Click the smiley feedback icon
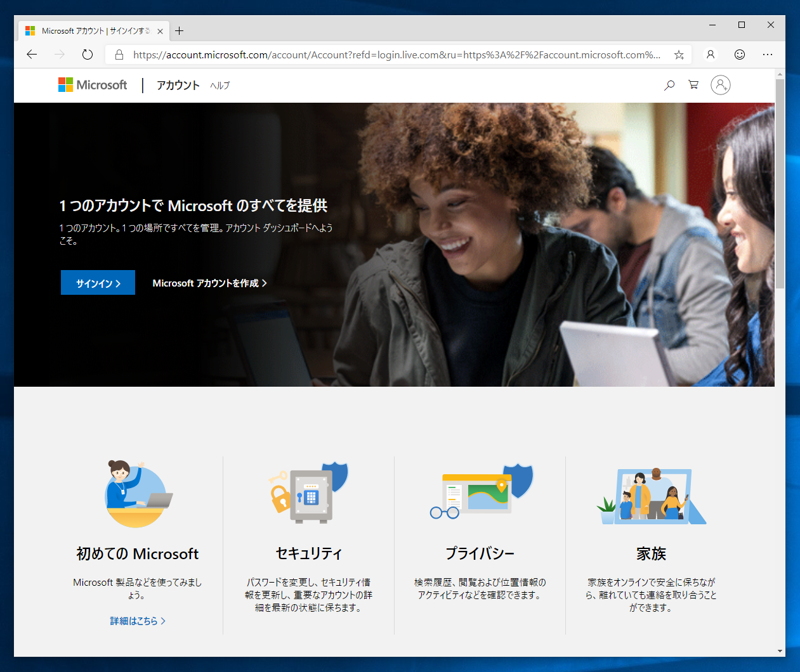The image size is (800, 672). pyautogui.click(x=739, y=55)
